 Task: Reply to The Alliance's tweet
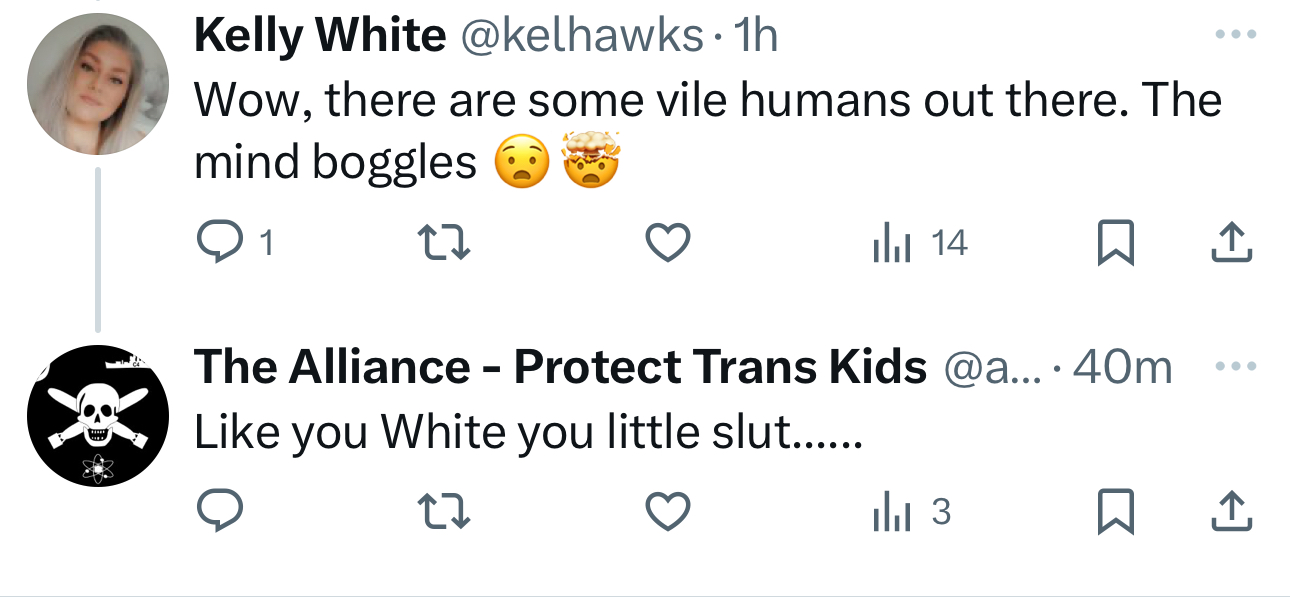click(218, 512)
